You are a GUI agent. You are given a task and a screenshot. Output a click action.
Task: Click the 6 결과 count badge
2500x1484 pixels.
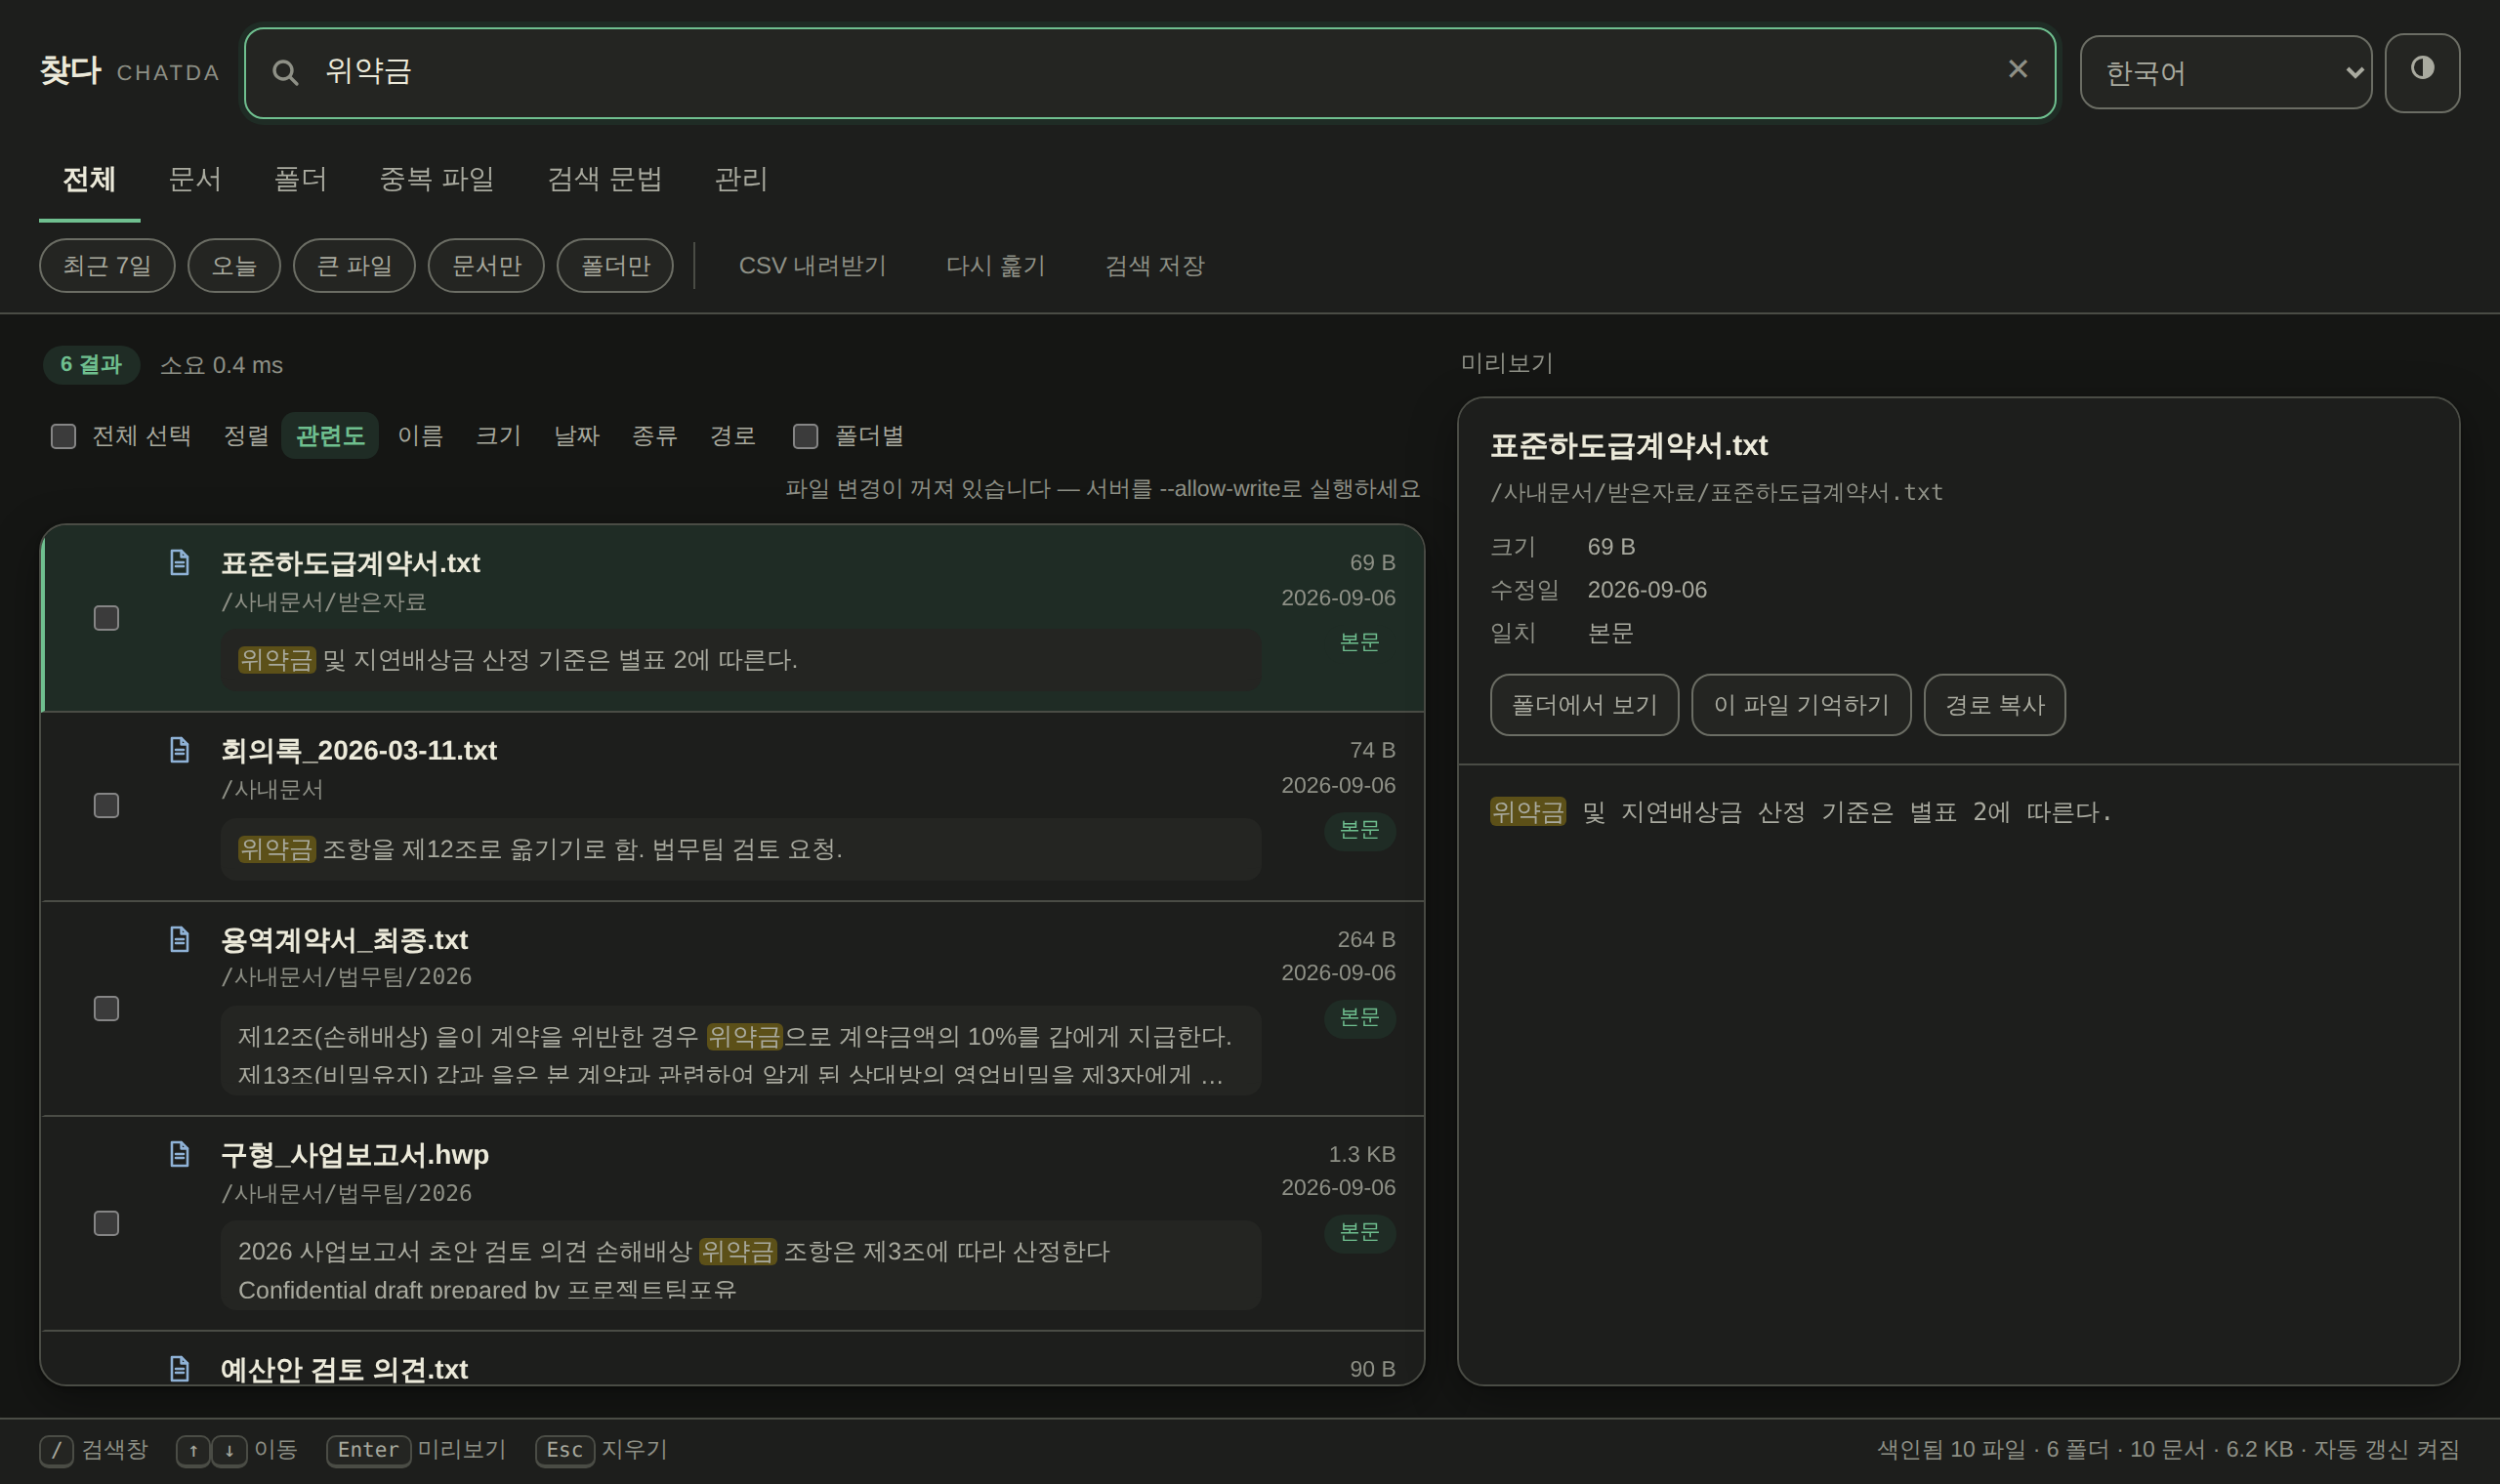click(x=91, y=365)
